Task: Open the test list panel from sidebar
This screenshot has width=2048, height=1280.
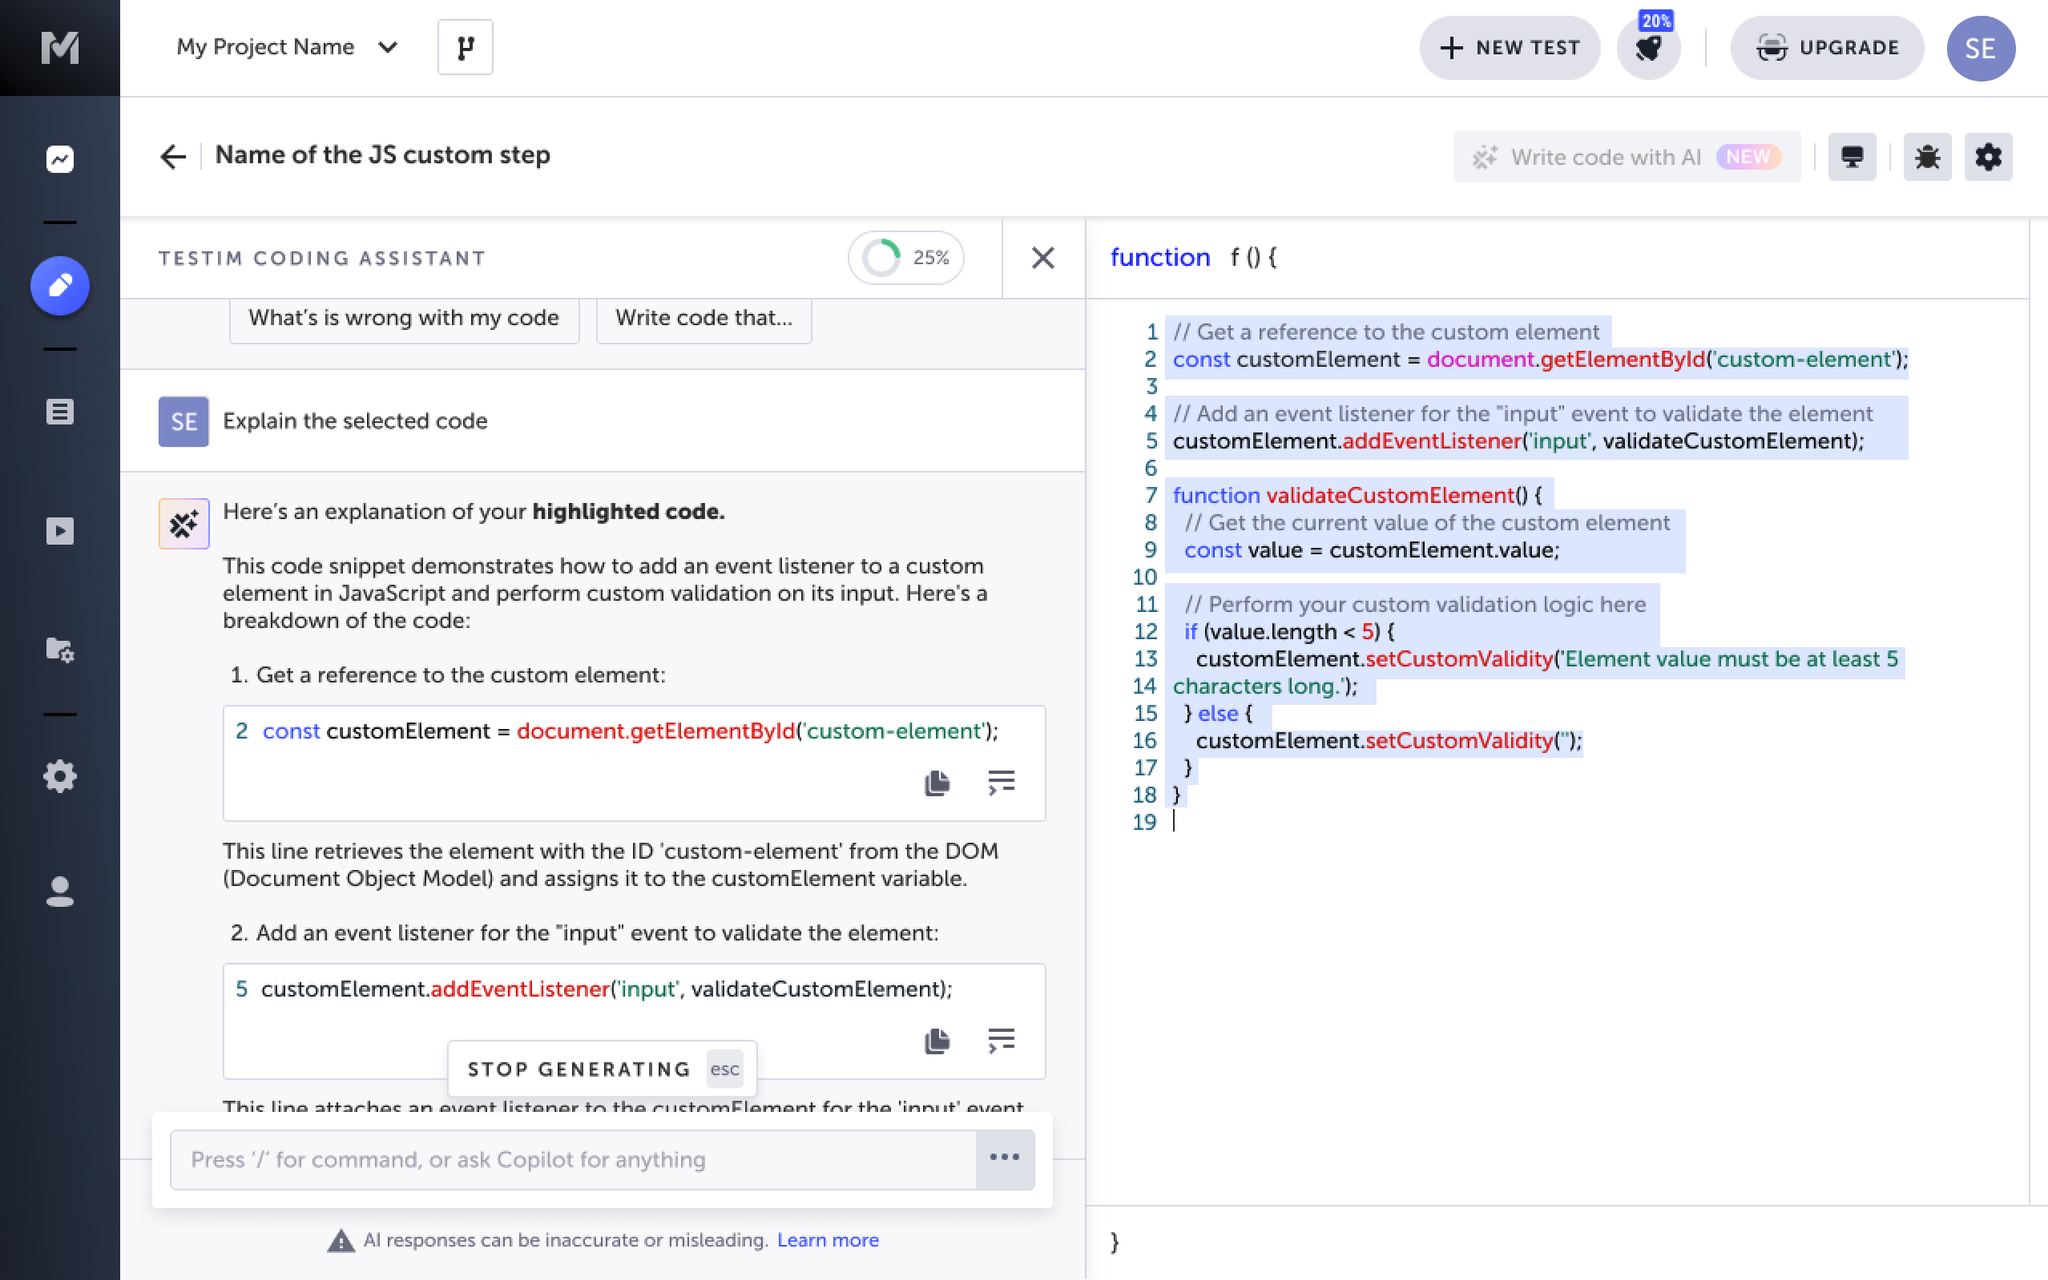Action: pyautogui.click(x=60, y=410)
